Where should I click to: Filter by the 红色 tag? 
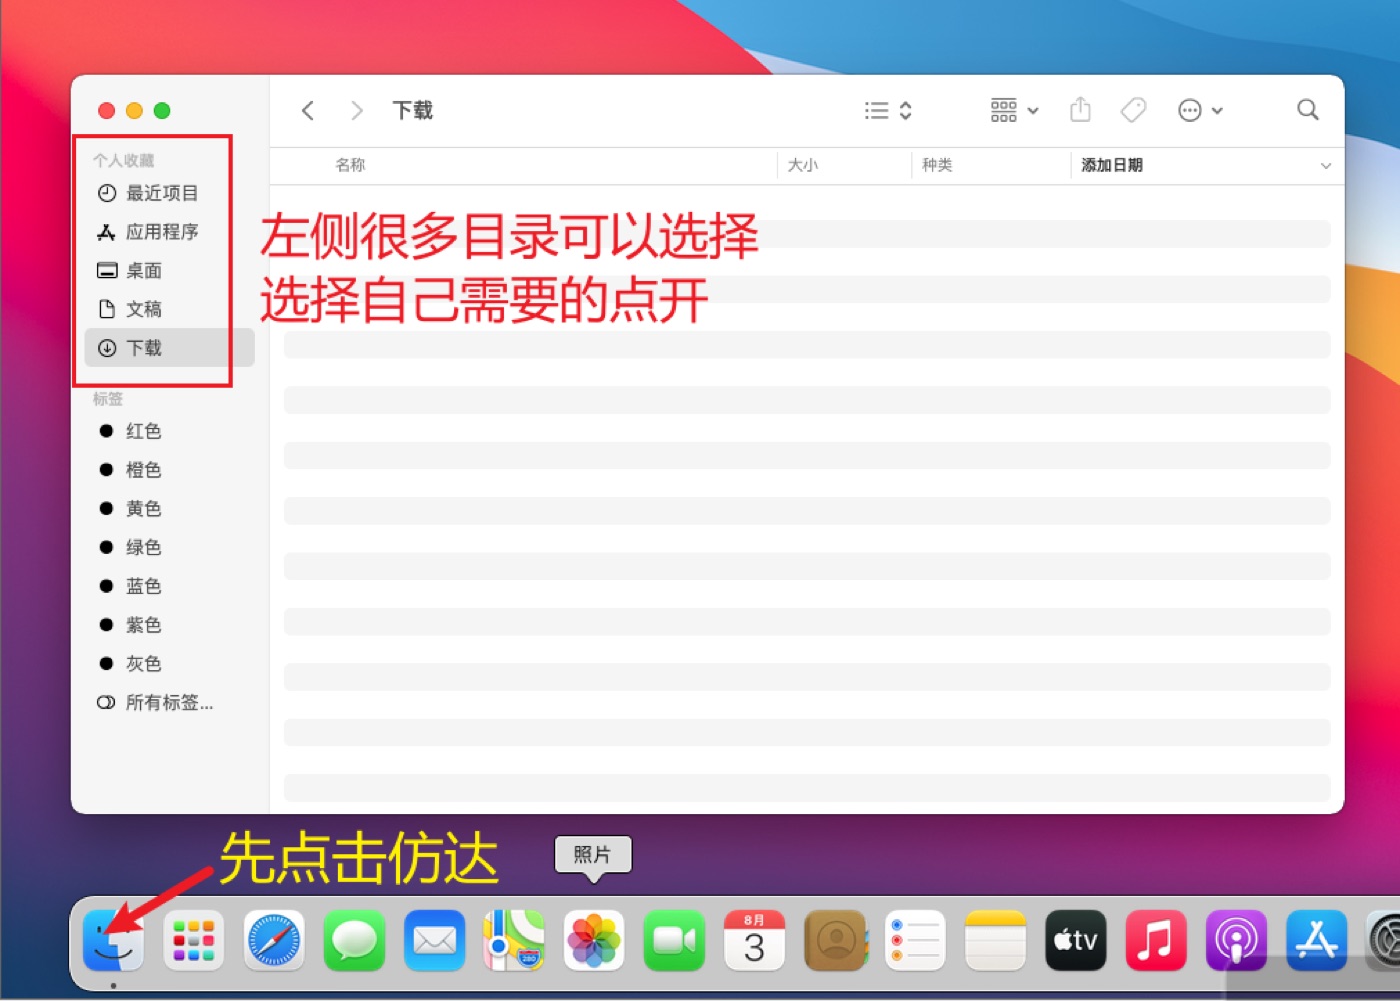click(x=170, y=431)
